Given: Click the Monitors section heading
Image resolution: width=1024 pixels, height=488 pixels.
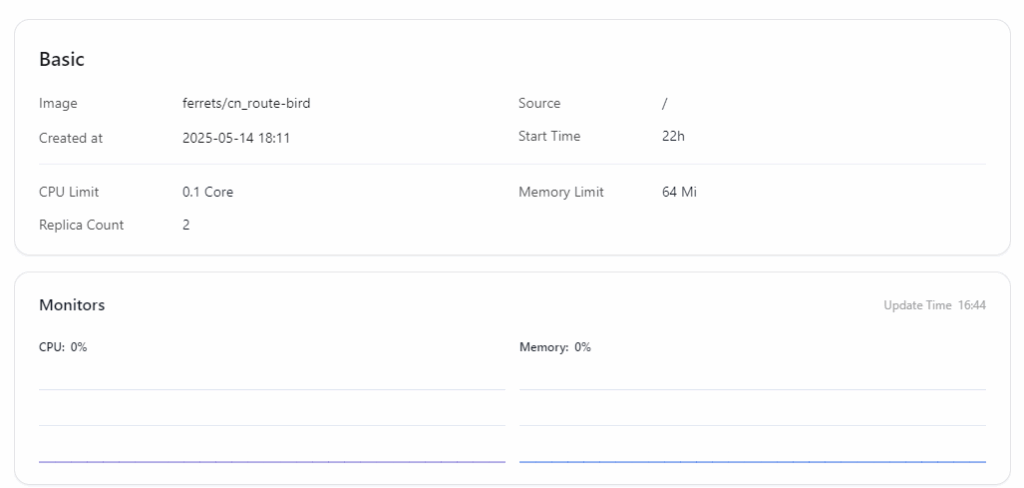Looking at the screenshot, I should click(x=72, y=305).
